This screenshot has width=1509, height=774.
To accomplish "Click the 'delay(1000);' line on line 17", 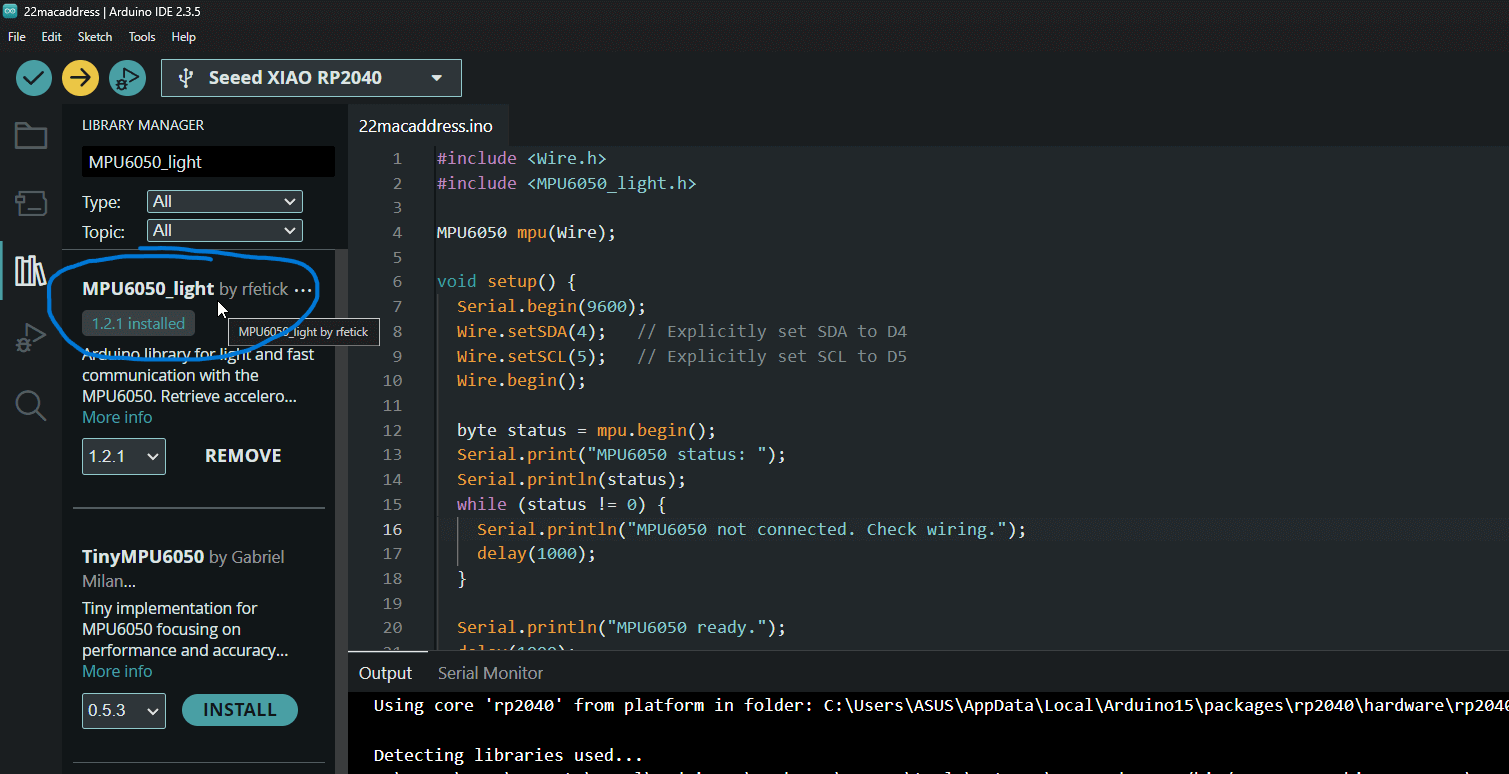I will 536,553.
